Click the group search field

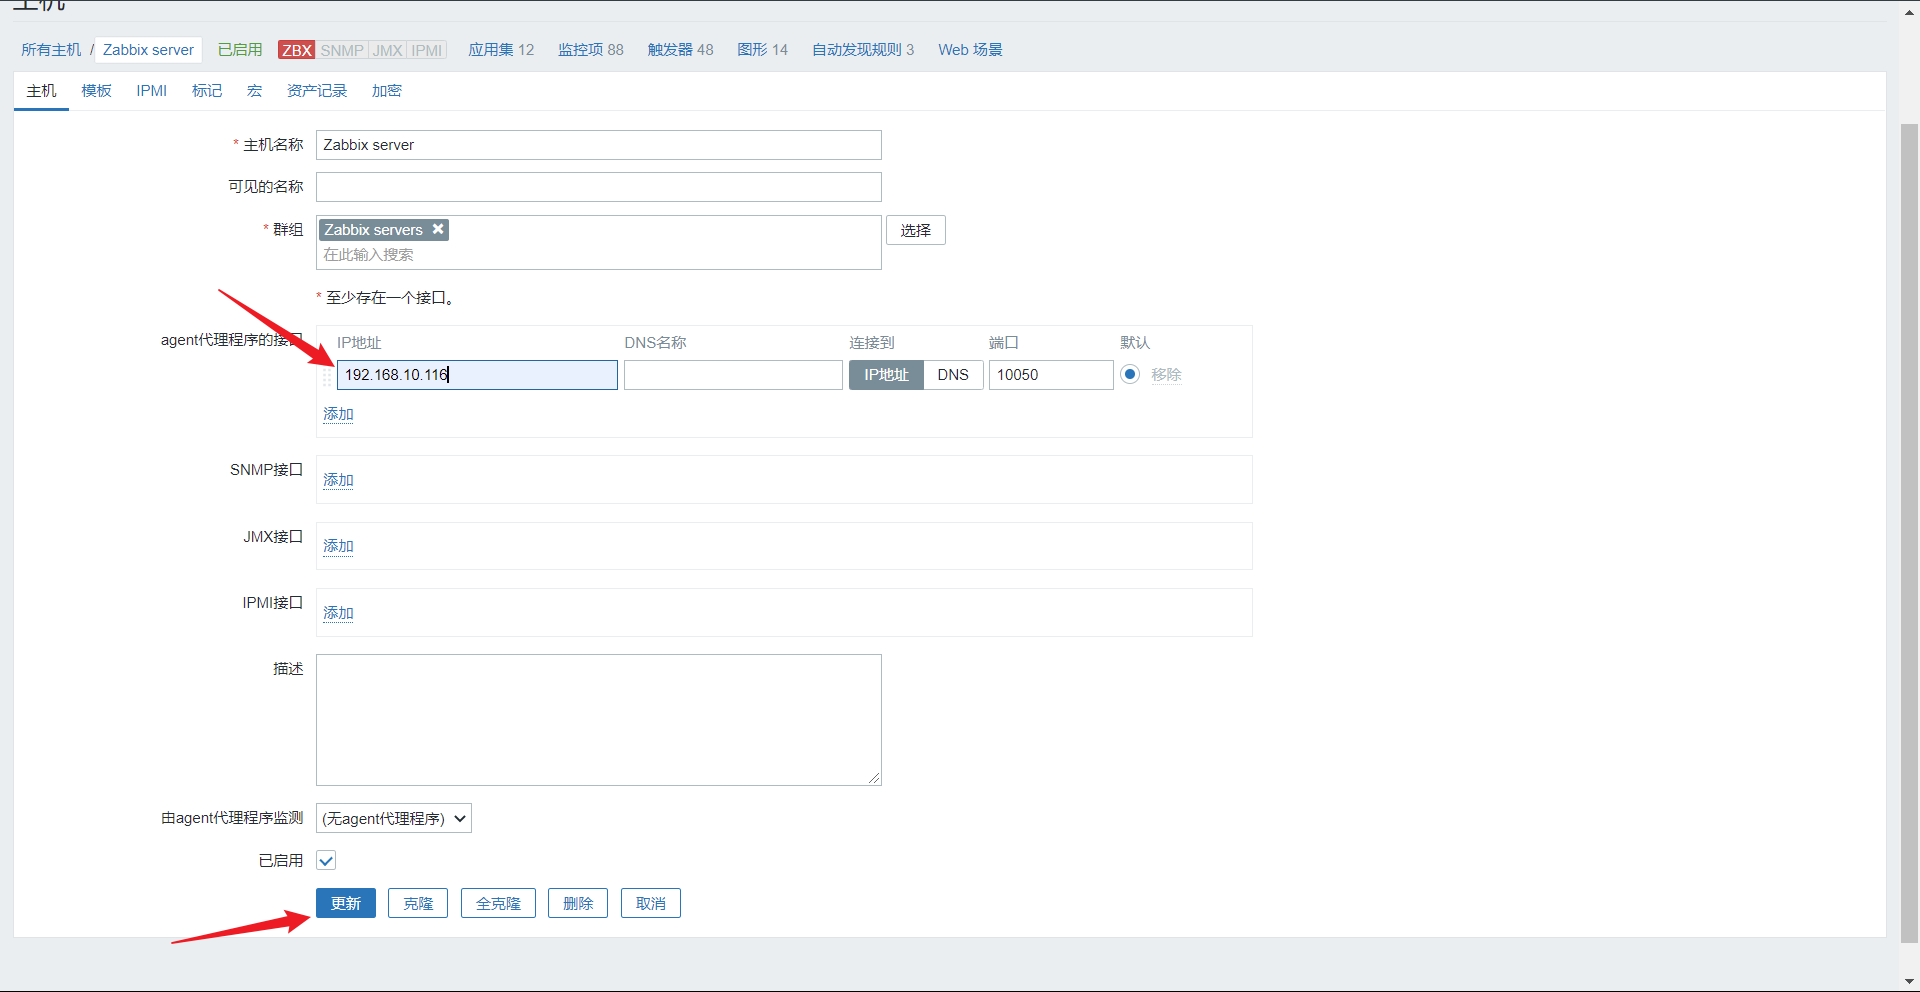599,255
